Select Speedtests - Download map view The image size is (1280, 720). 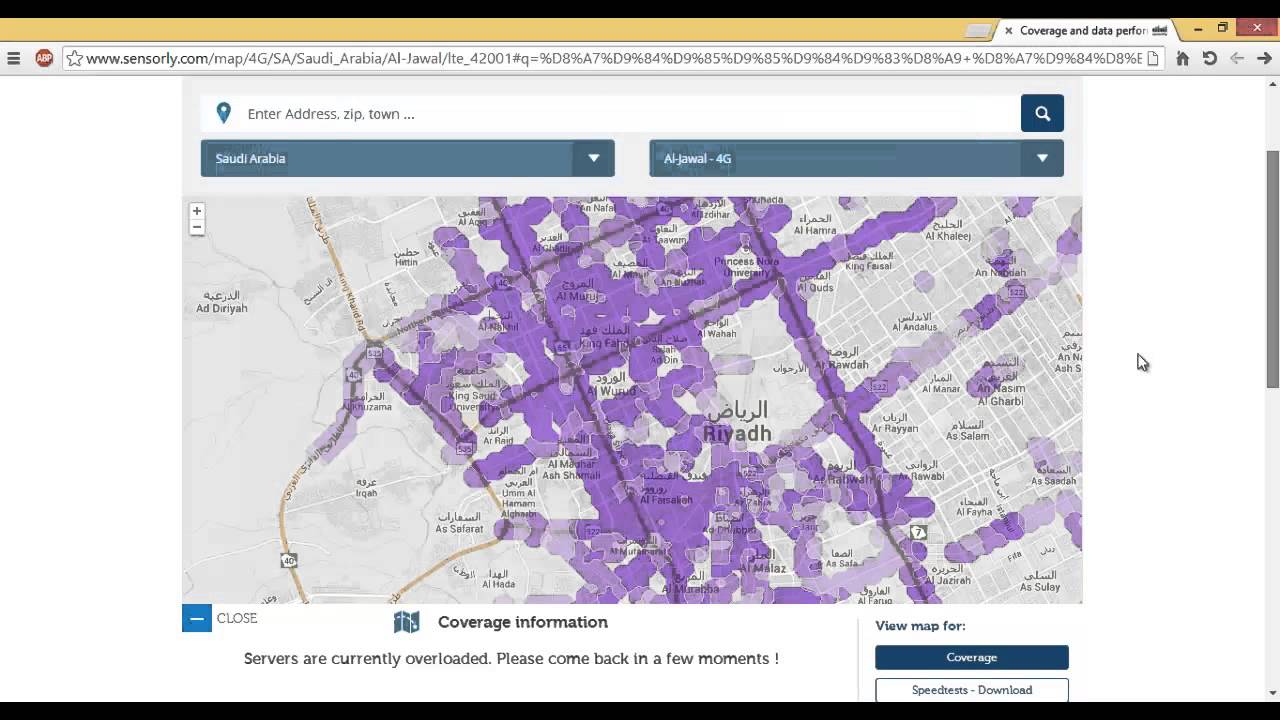(x=971, y=690)
